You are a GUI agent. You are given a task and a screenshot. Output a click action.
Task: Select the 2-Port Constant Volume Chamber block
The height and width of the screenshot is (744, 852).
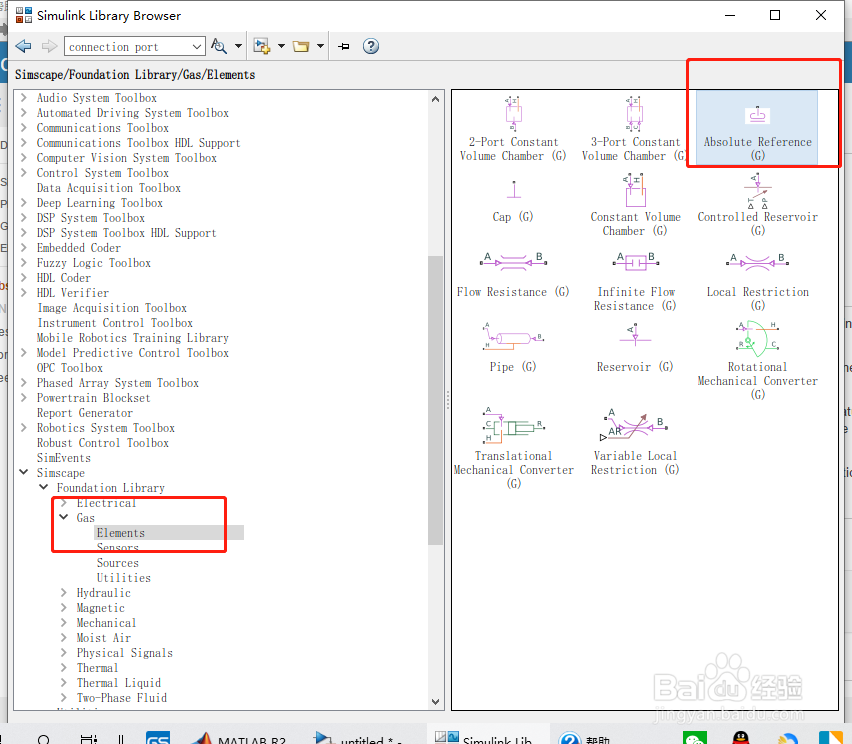(513, 129)
